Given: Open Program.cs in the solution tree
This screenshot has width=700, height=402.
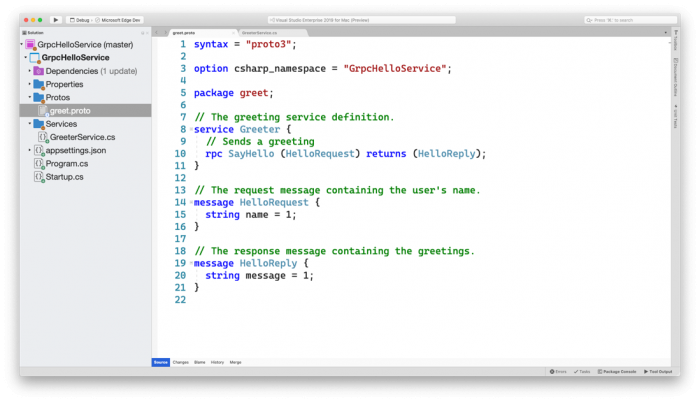Looking at the screenshot, I should click(67, 163).
